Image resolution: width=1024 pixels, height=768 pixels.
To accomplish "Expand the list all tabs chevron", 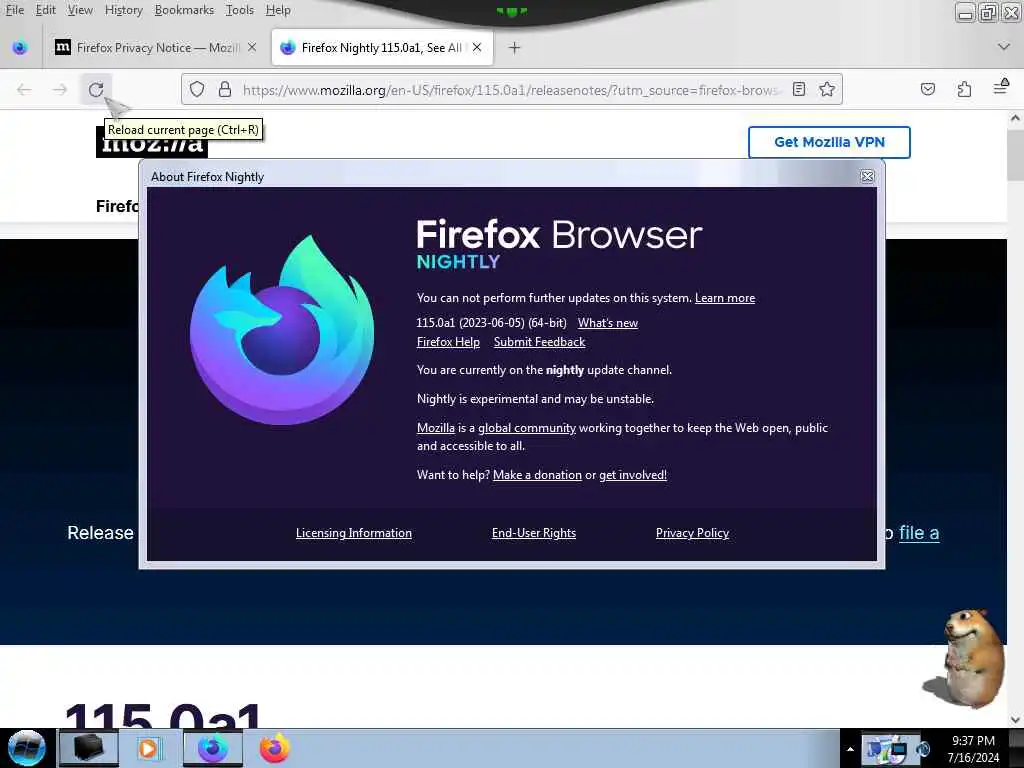I will (x=1004, y=47).
